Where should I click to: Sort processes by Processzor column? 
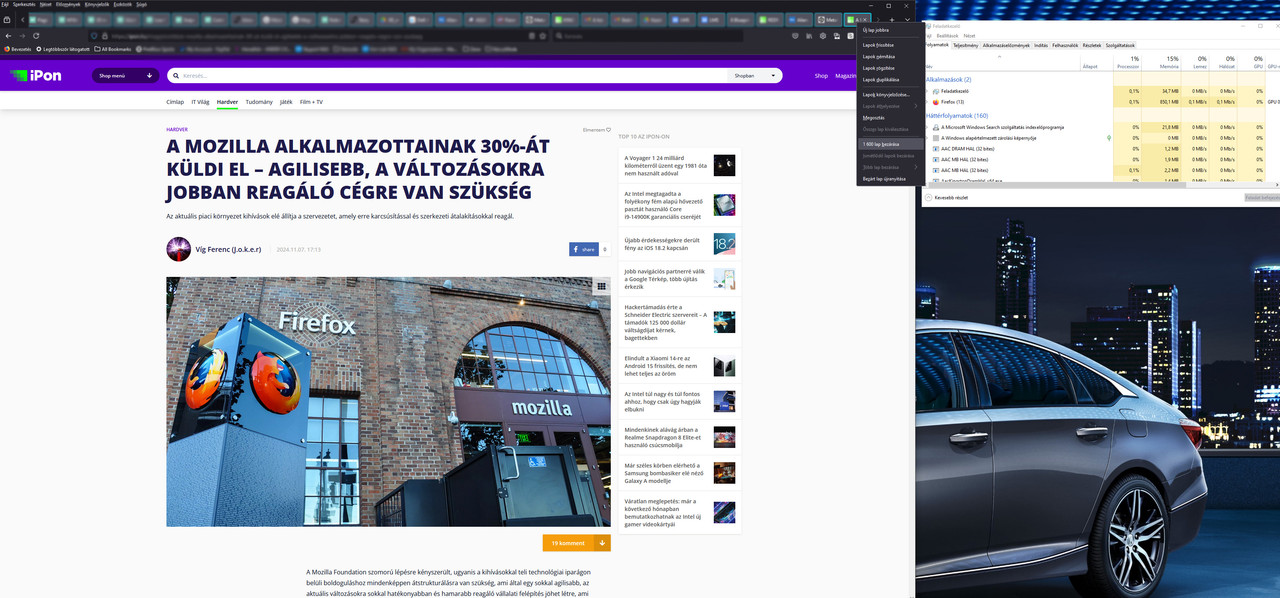pyautogui.click(x=1127, y=62)
